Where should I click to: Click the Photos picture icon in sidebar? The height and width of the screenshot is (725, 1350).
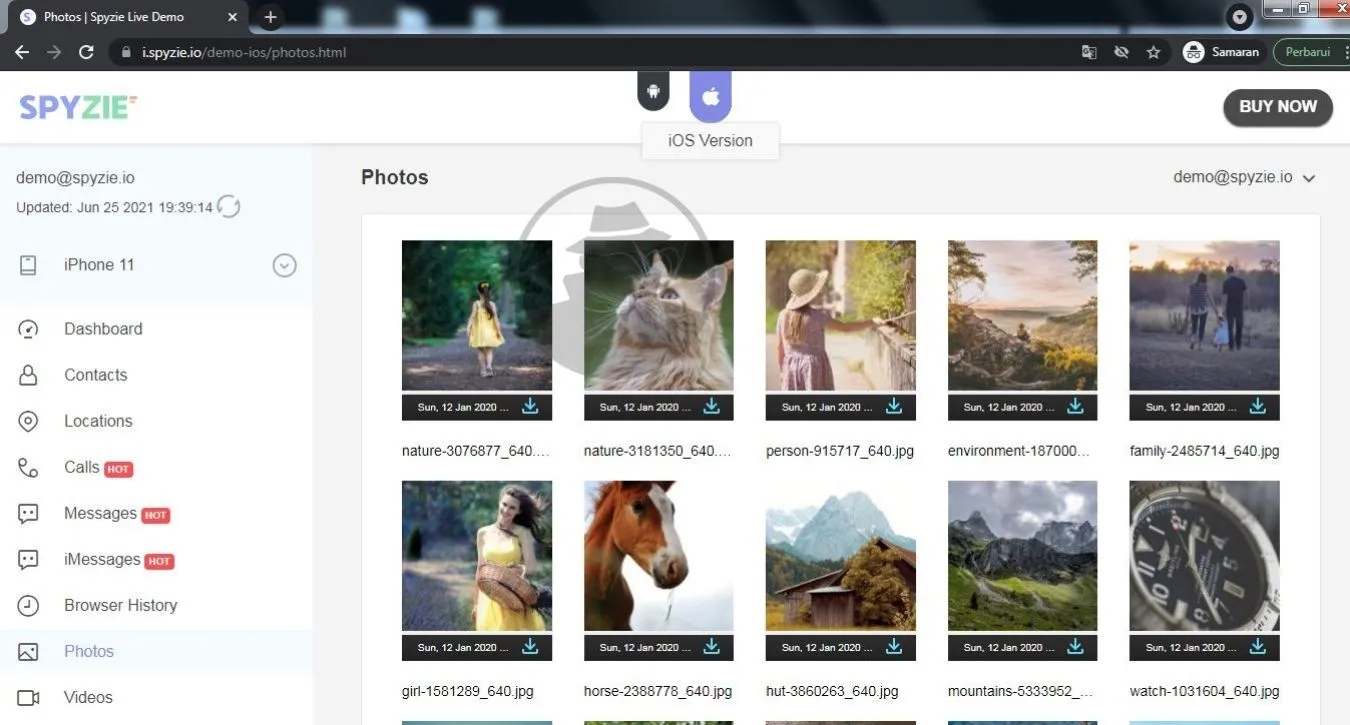pos(28,652)
